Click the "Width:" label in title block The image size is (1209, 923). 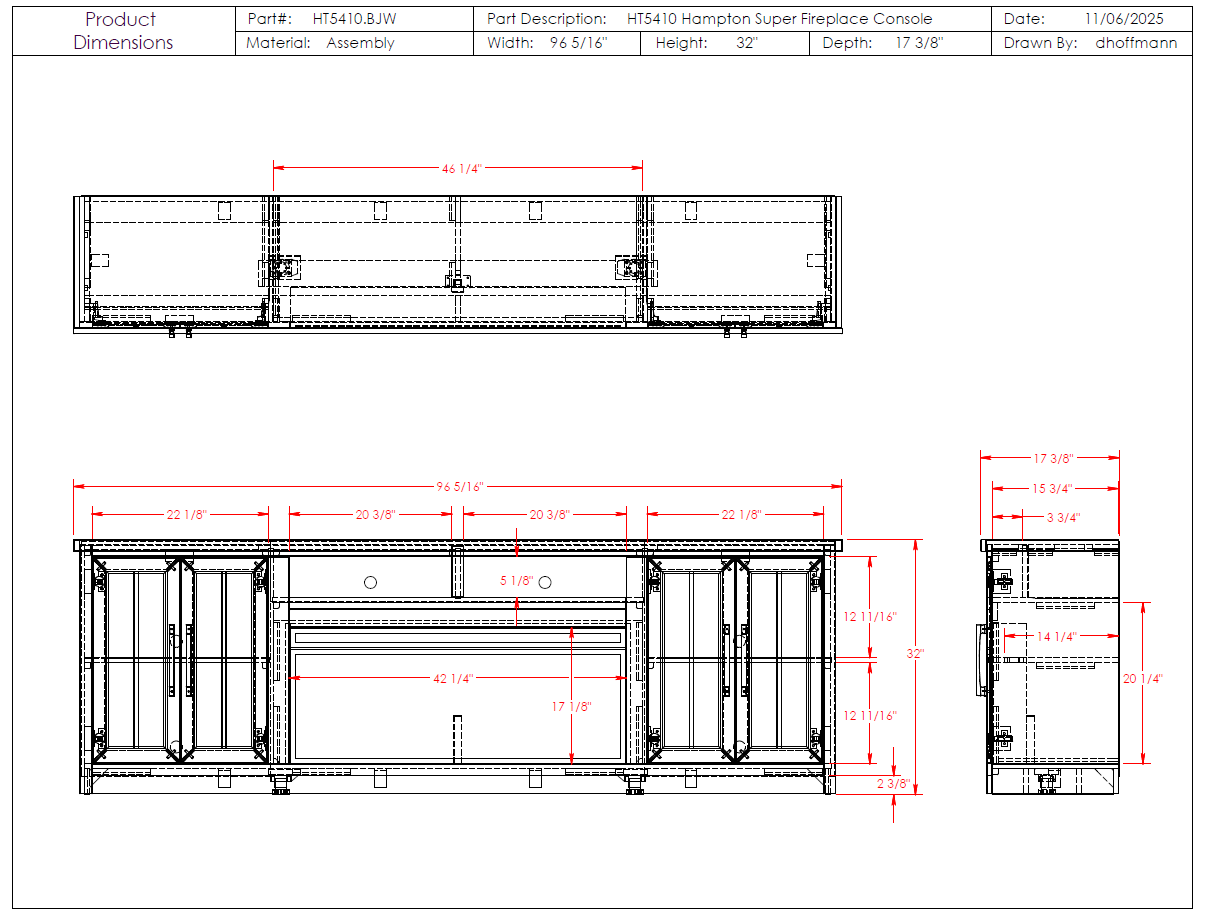[511, 43]
